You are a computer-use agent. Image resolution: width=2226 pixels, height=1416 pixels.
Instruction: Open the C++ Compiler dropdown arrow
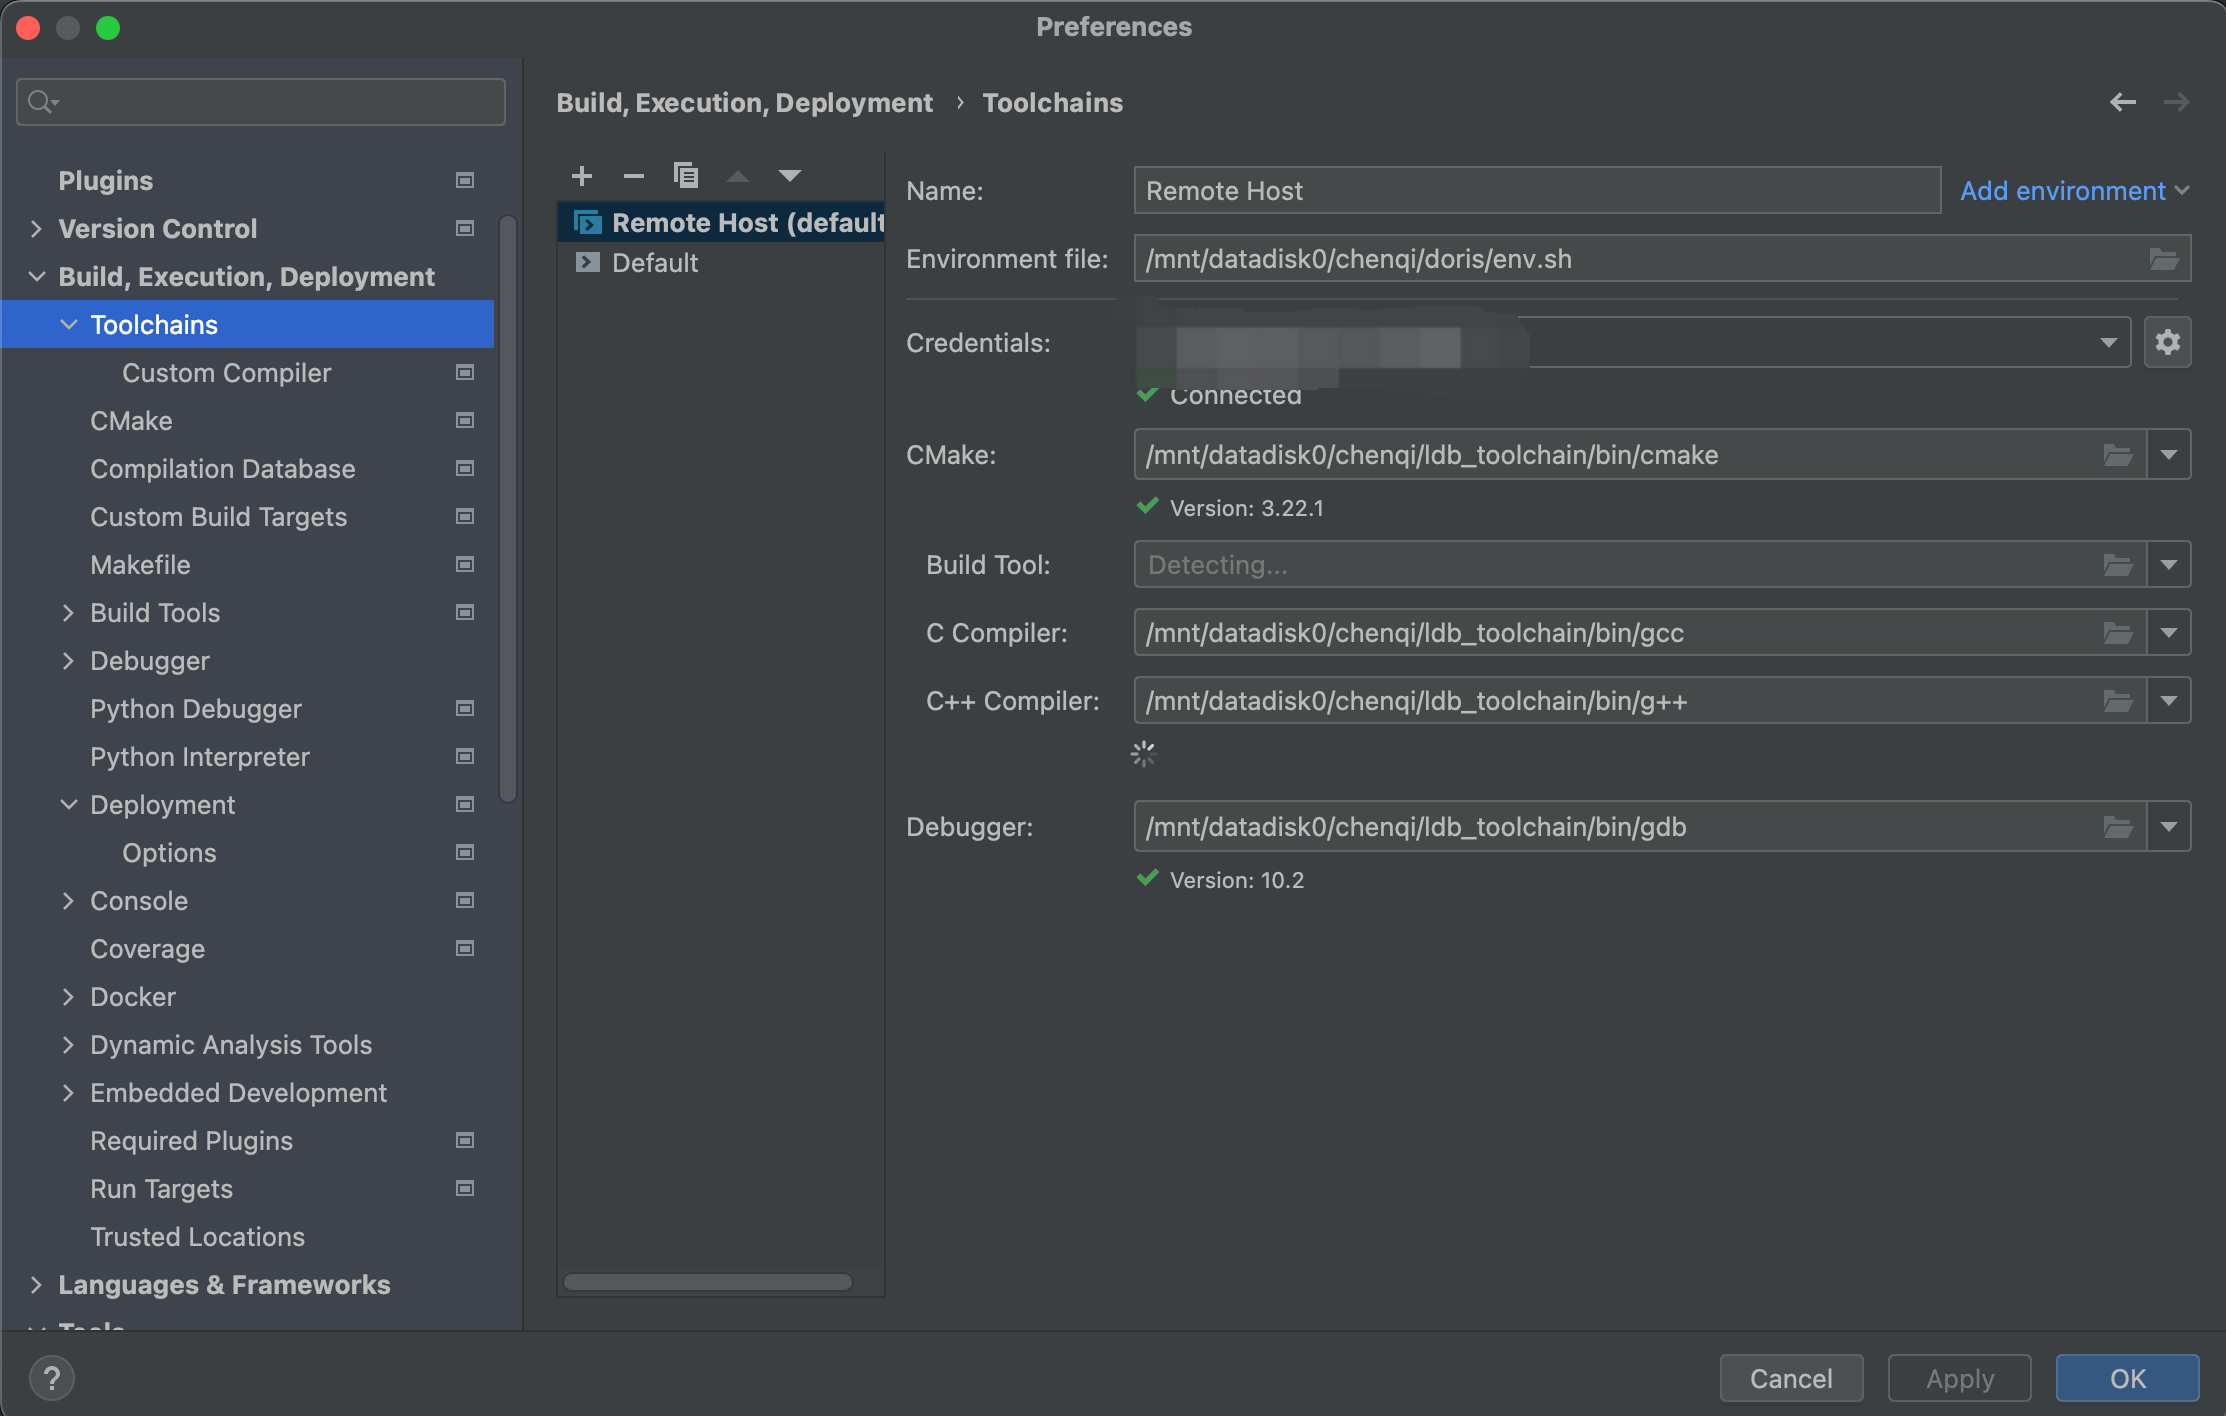tap(2168, 701)
